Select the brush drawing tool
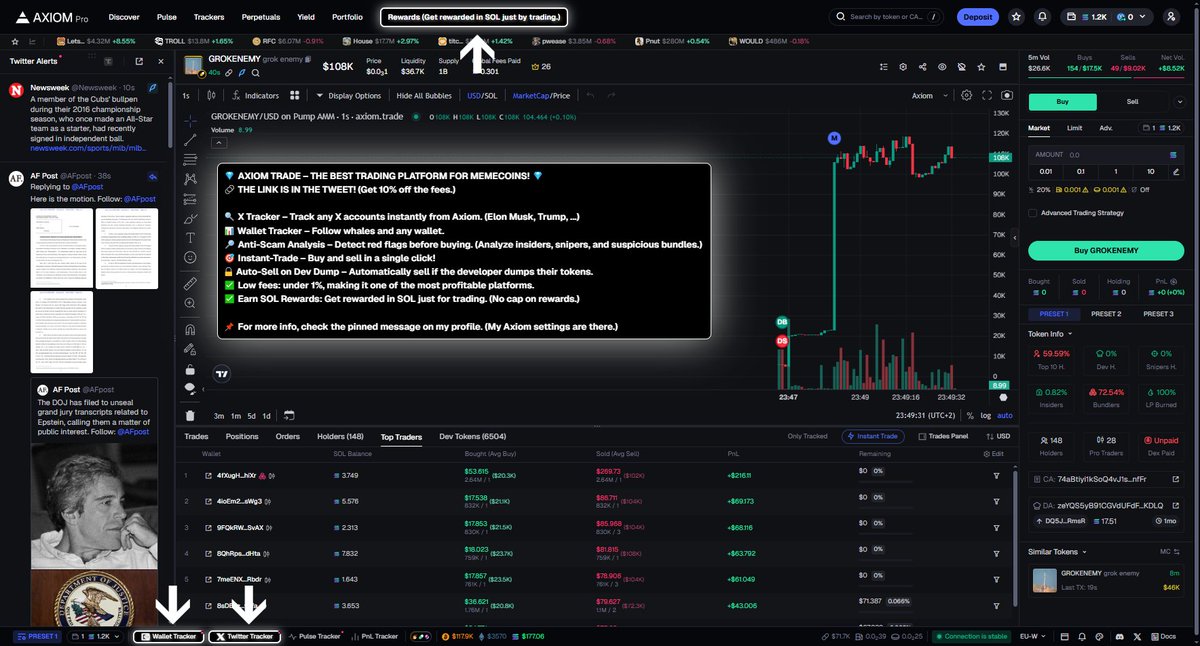The width and height of the screenshot is (1200, 646). (190, 218)
